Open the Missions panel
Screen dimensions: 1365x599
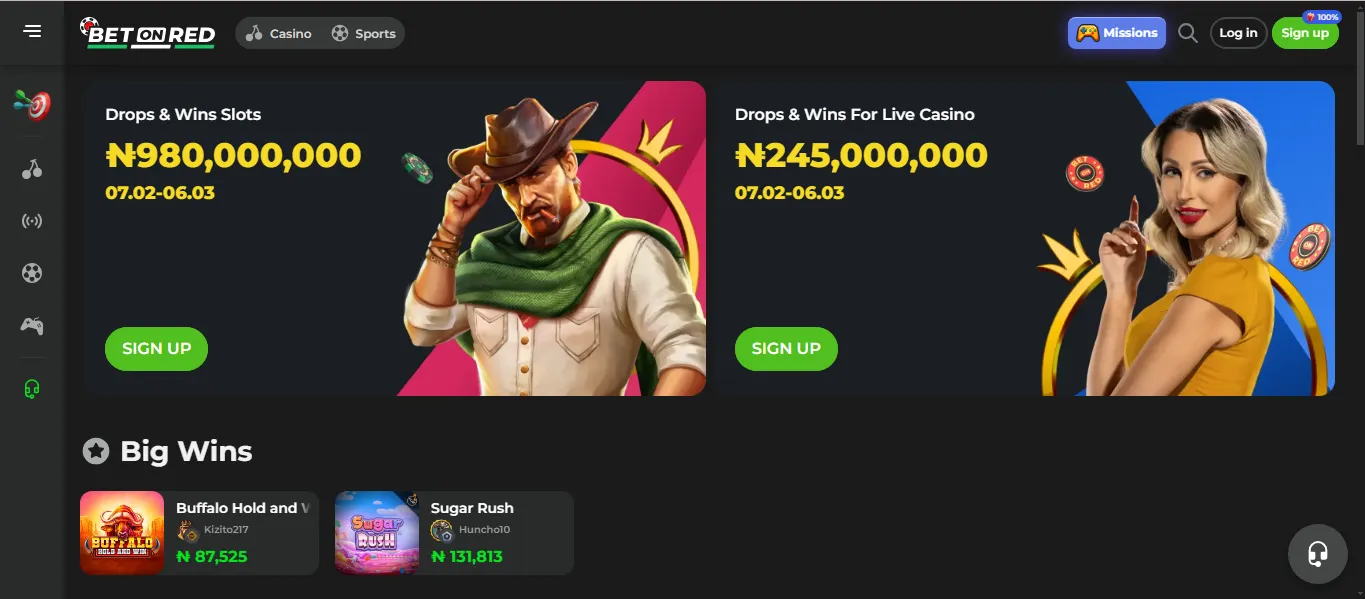1116,32
